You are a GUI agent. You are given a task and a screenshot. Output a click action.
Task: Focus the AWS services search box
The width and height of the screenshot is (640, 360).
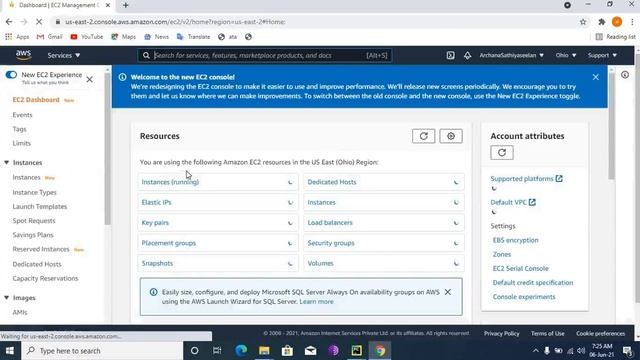click(264, 55)
